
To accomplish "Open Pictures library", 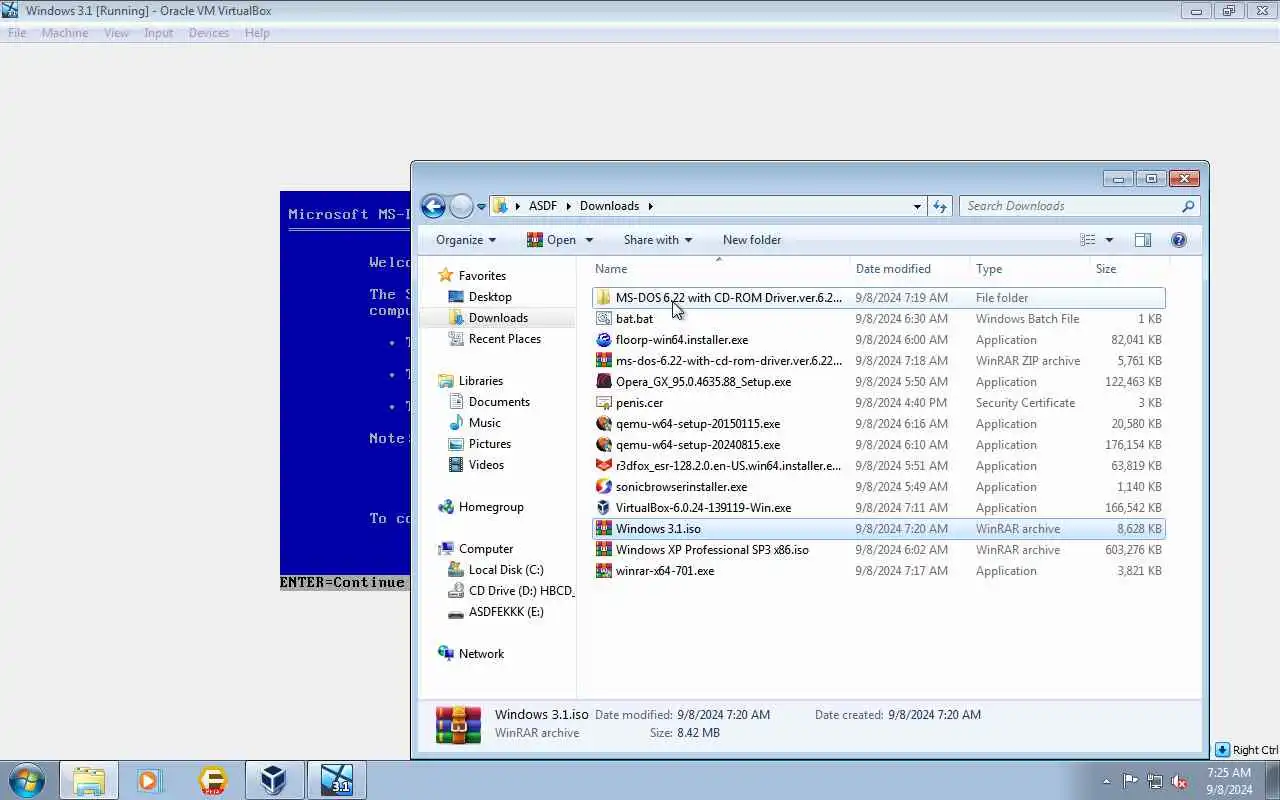I will 490,444.
